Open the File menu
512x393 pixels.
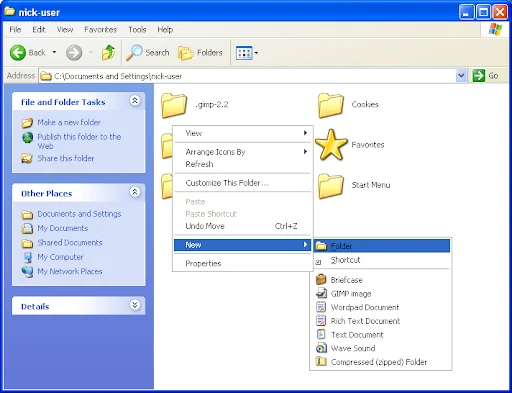15,30
